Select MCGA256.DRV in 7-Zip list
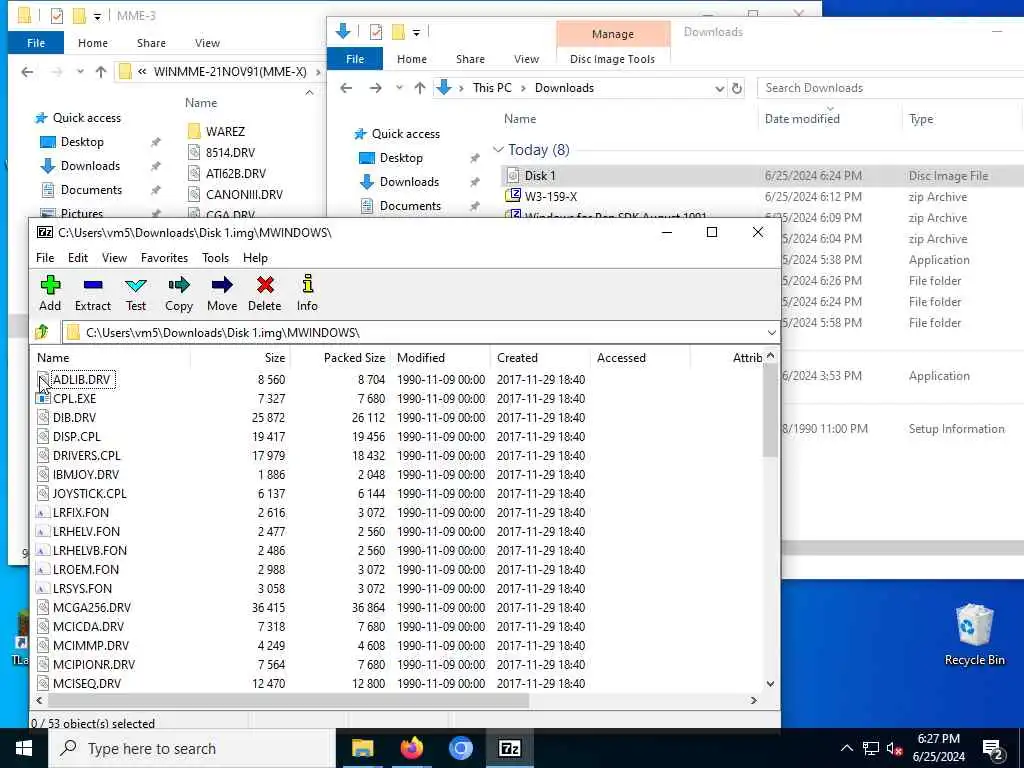1024x768 pixels. coord(92,607)
